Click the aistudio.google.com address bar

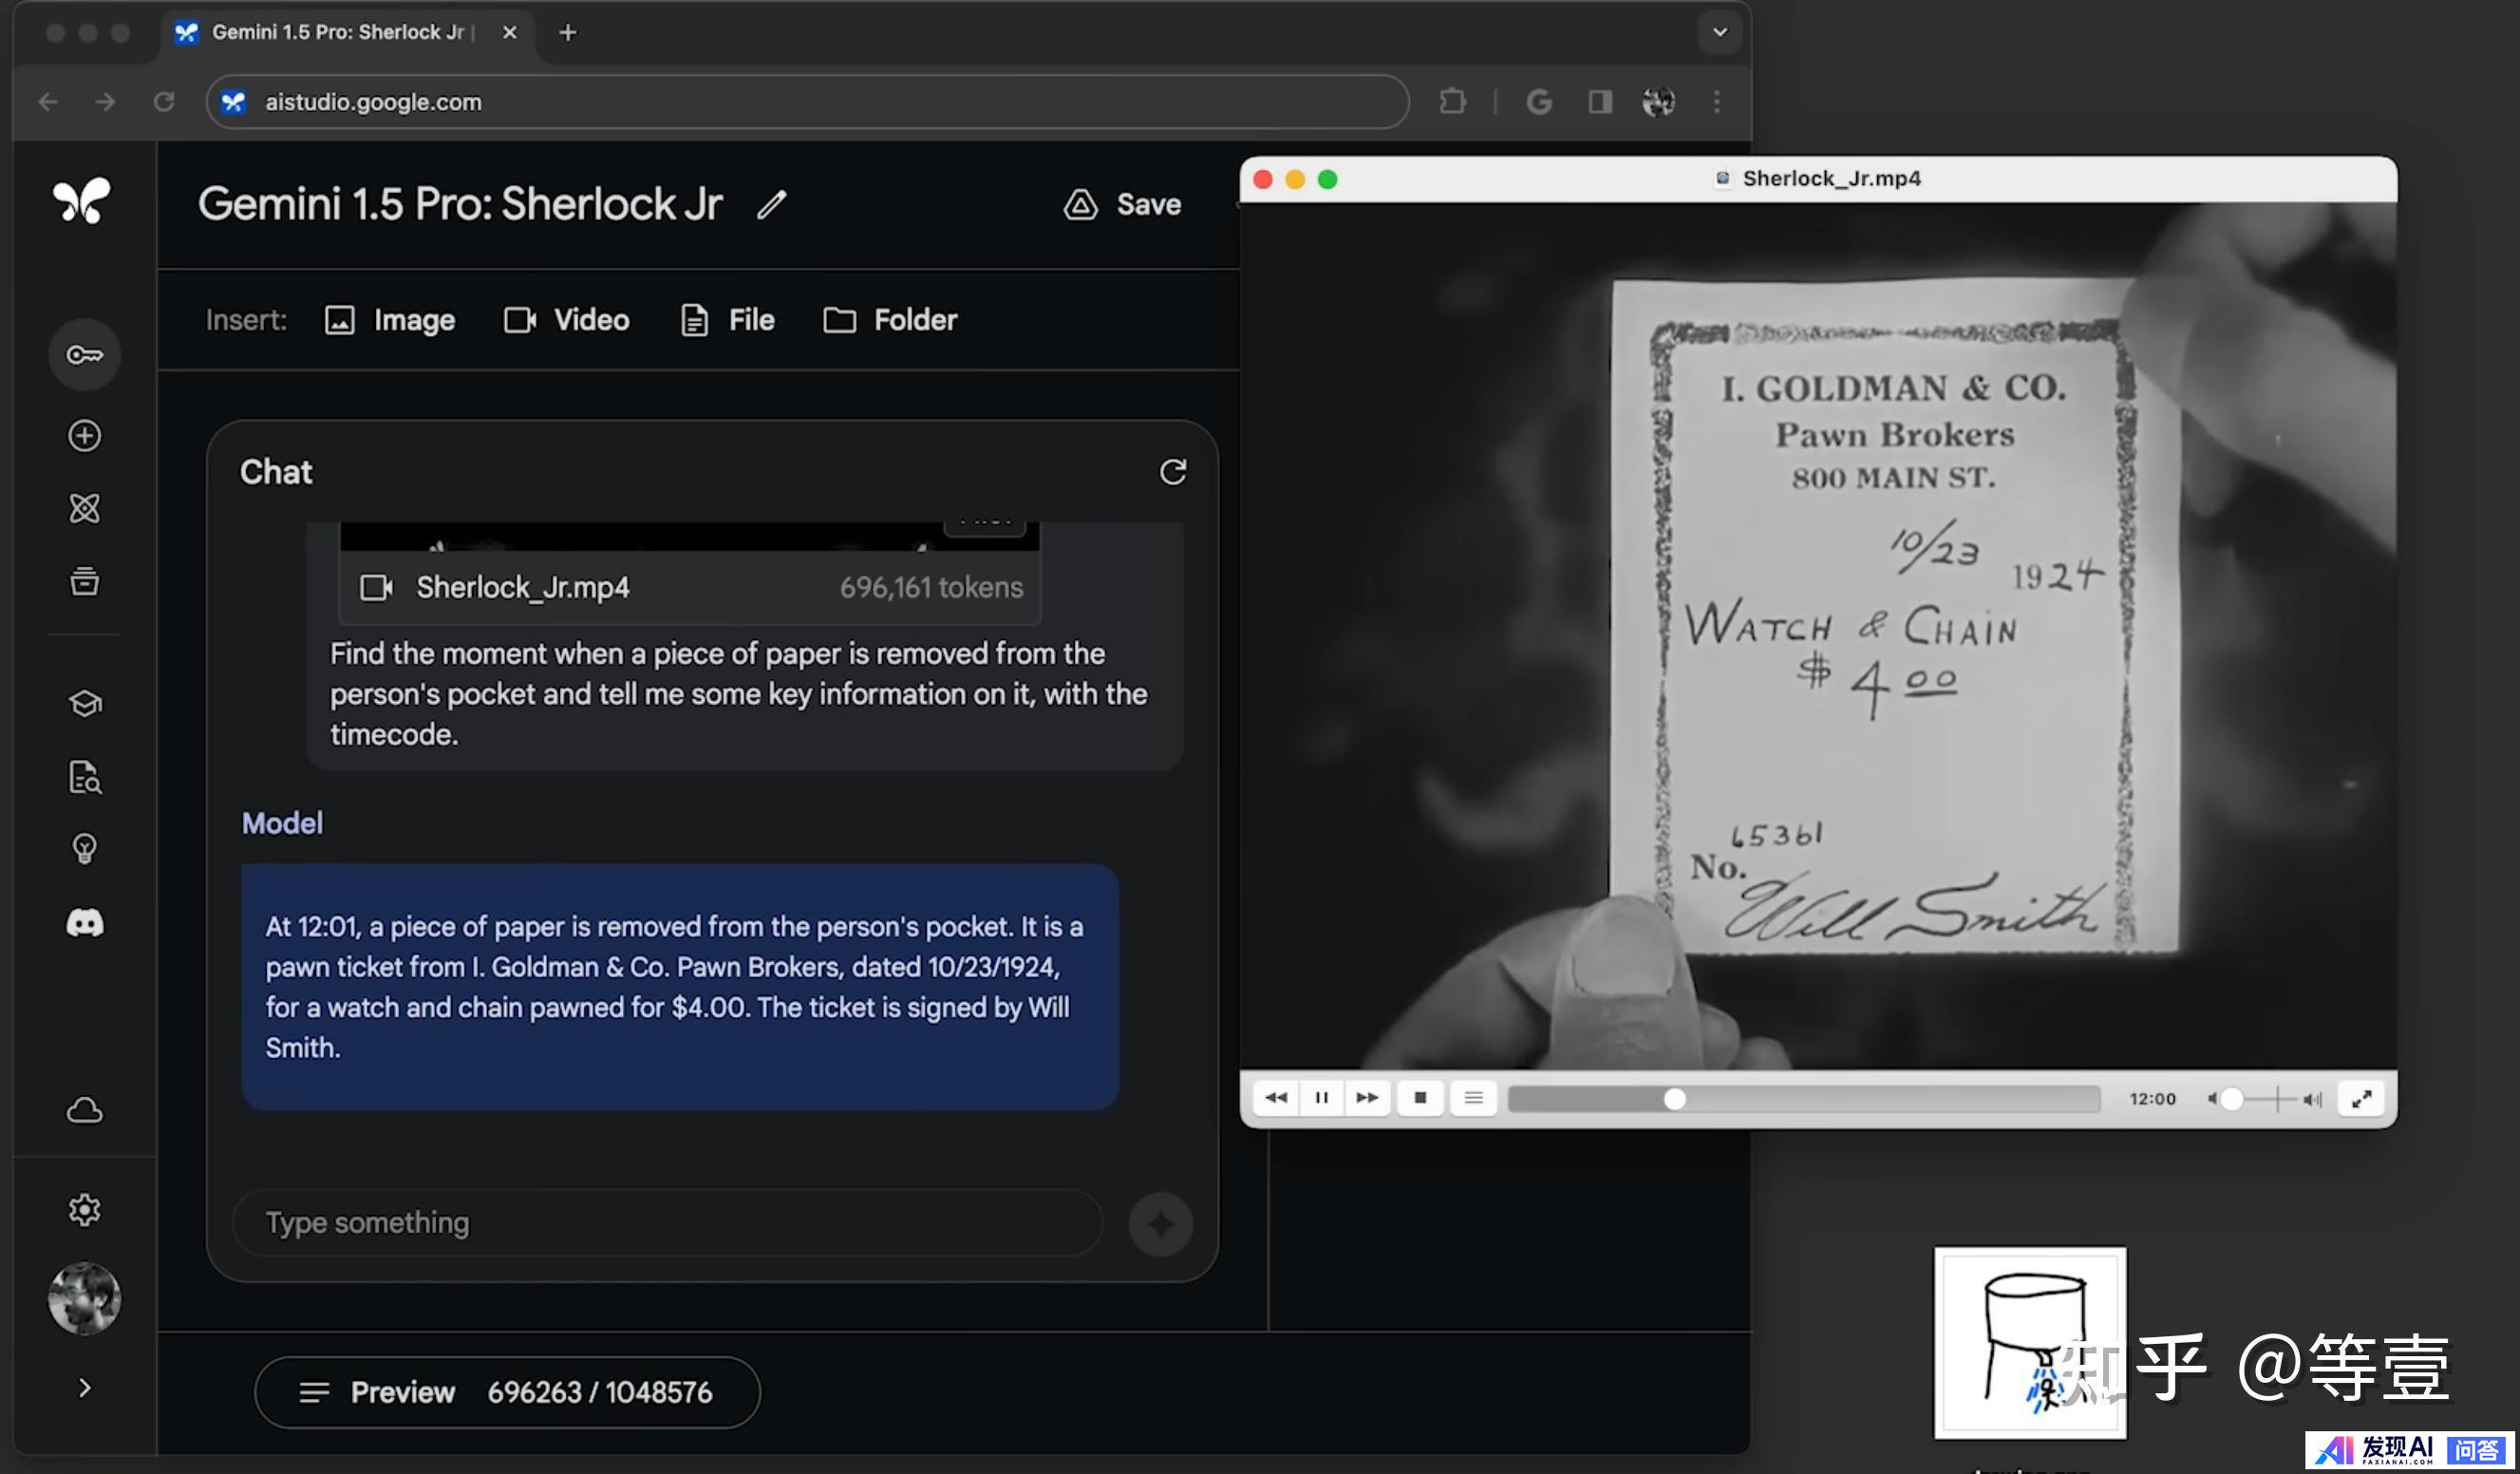tap(807, 101)
